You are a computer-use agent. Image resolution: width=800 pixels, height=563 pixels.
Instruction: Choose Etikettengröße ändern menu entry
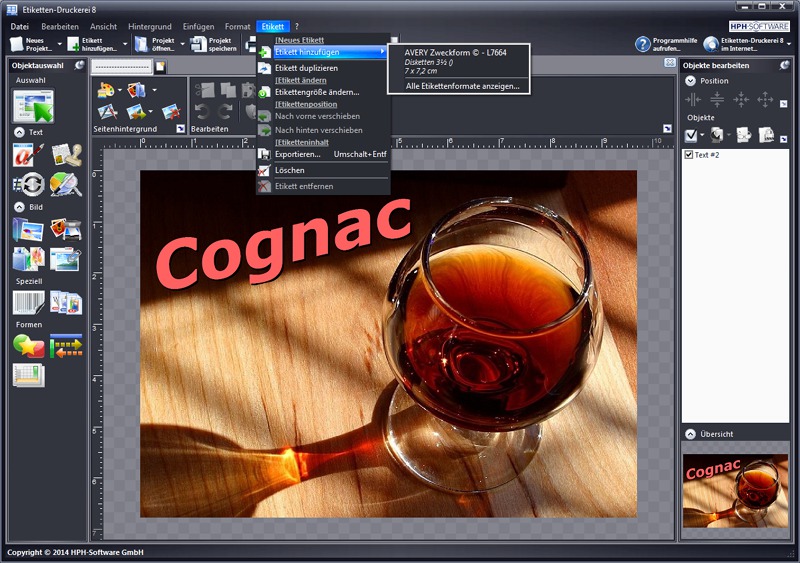coord(323,92)
